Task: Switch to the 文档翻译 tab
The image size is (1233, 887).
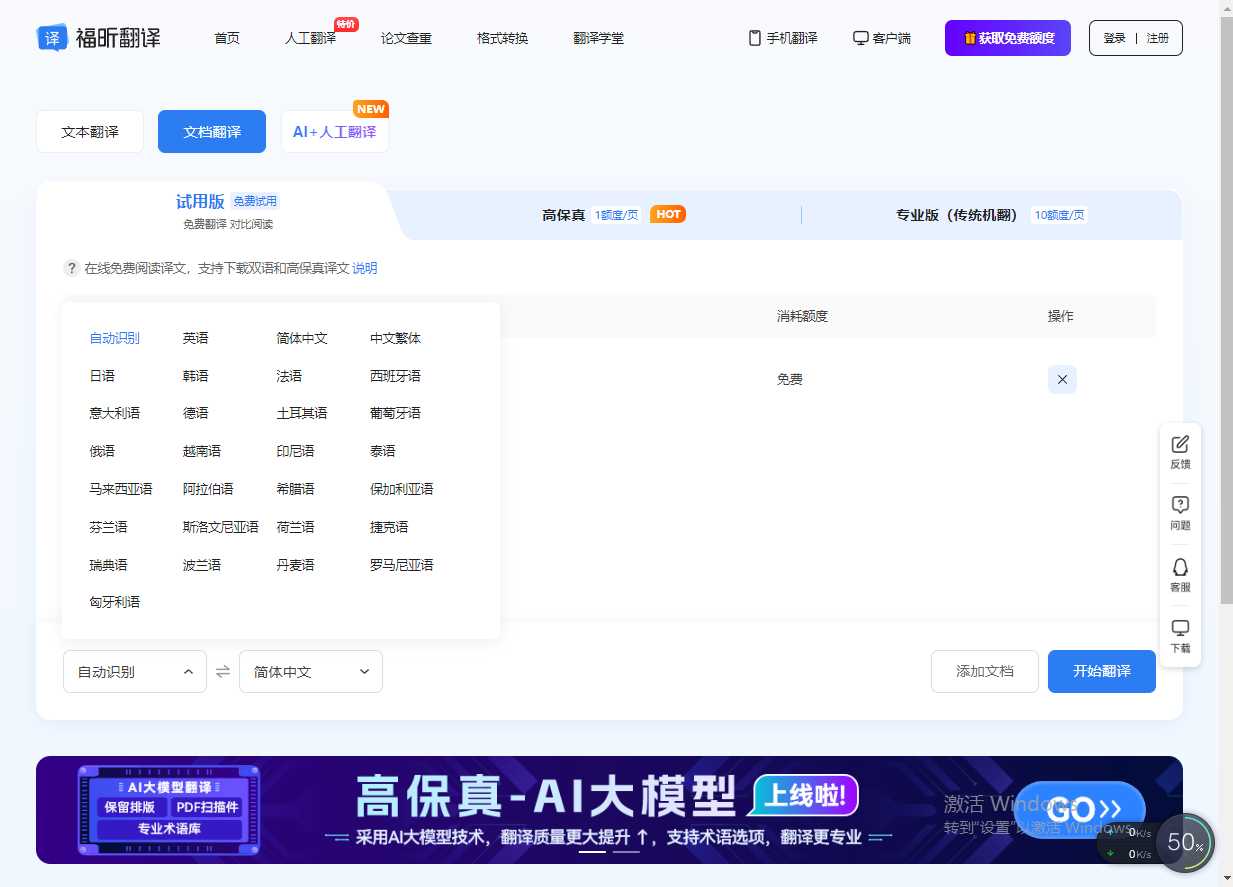Action: [212, 132]
